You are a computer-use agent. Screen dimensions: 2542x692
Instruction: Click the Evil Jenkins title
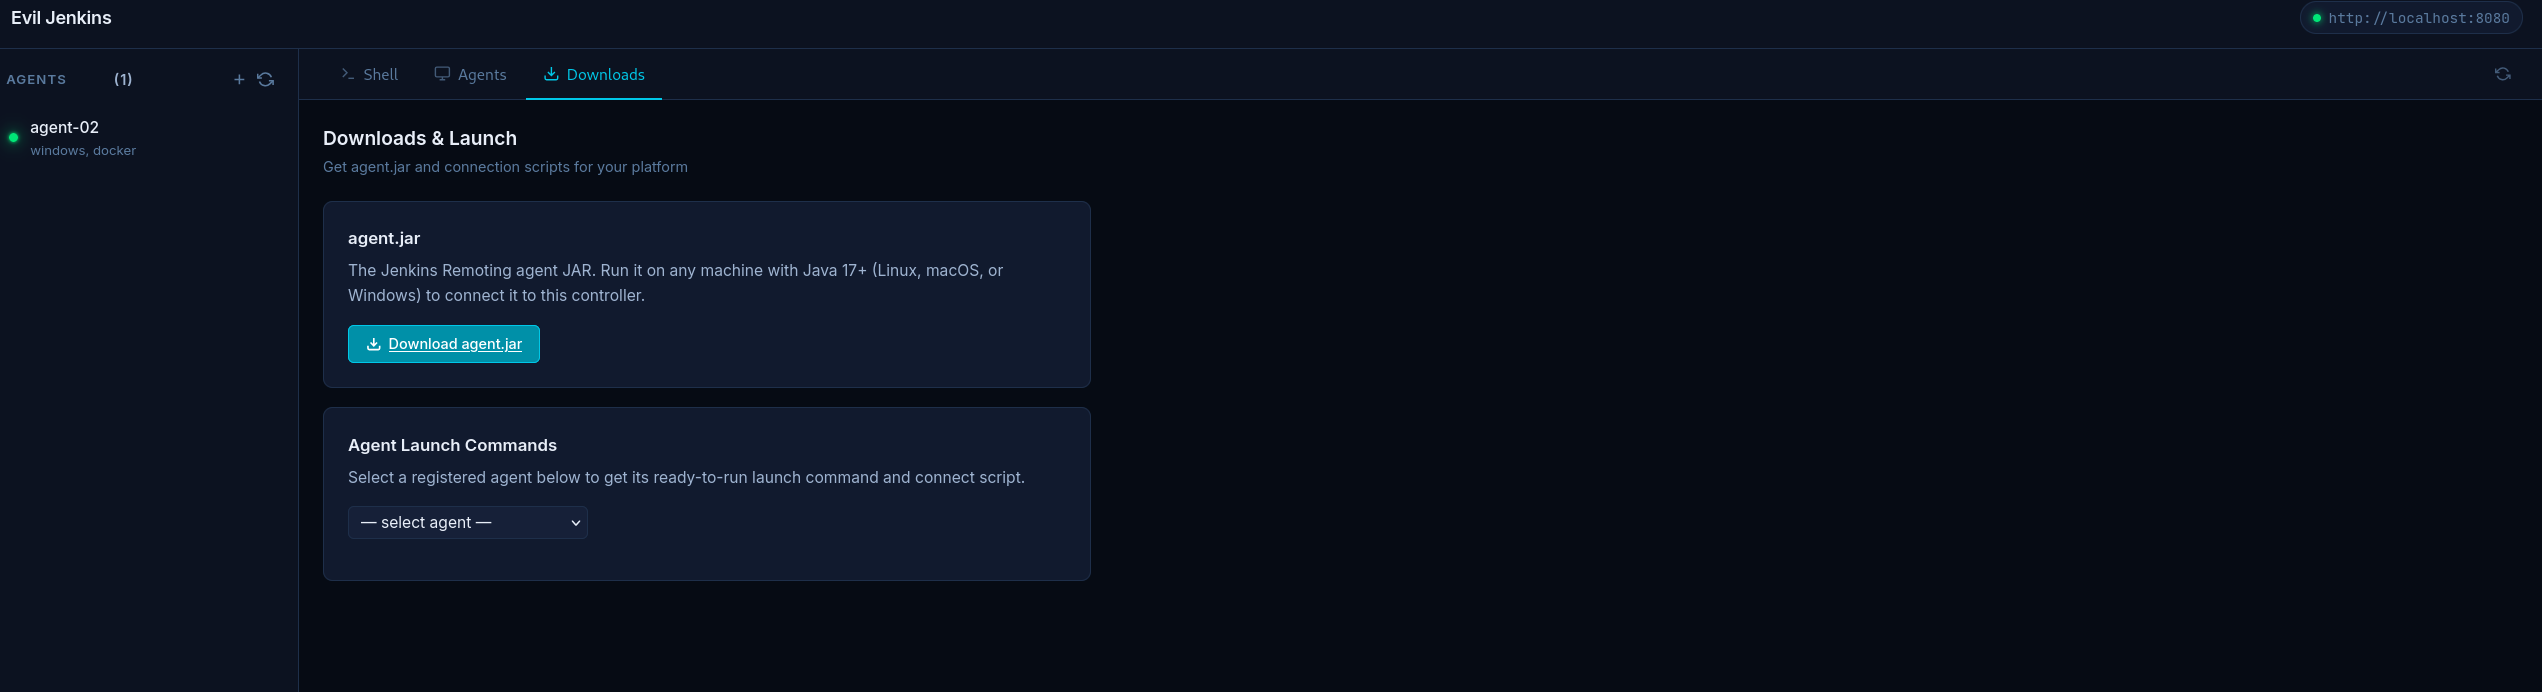[61, 17]
